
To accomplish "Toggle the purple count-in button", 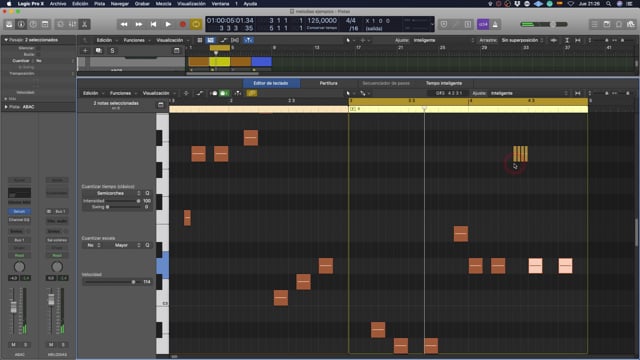I will tap(483, 24).
